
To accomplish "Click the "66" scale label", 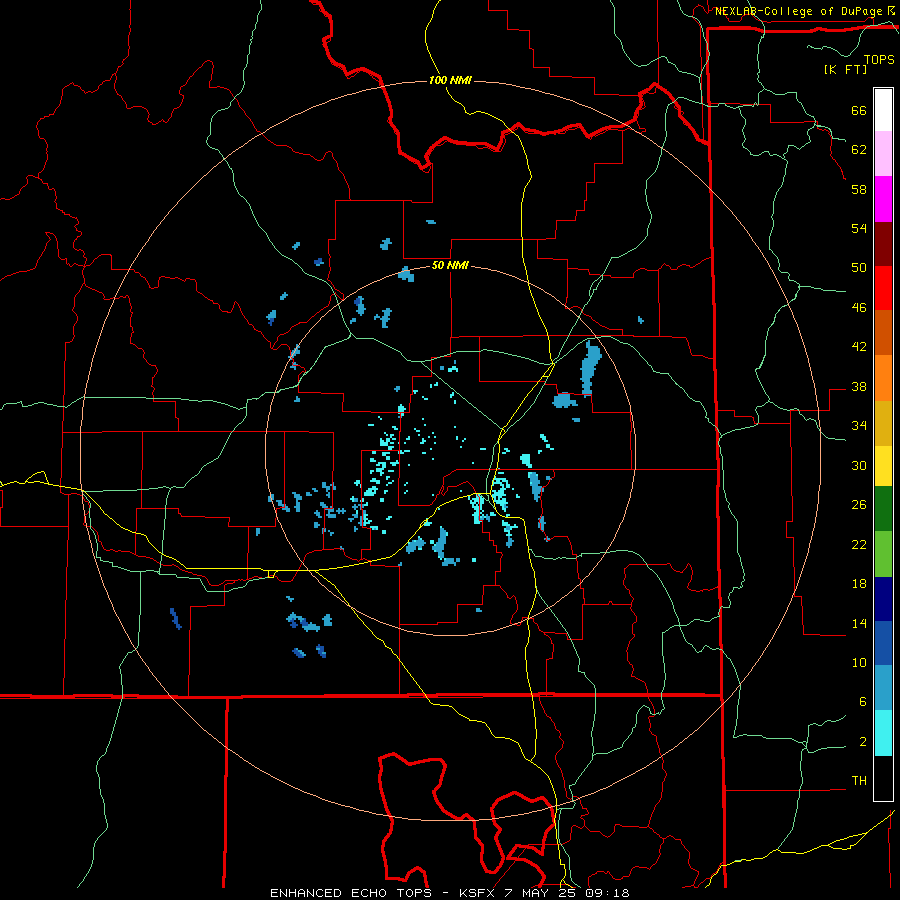I will coord(859,111).
